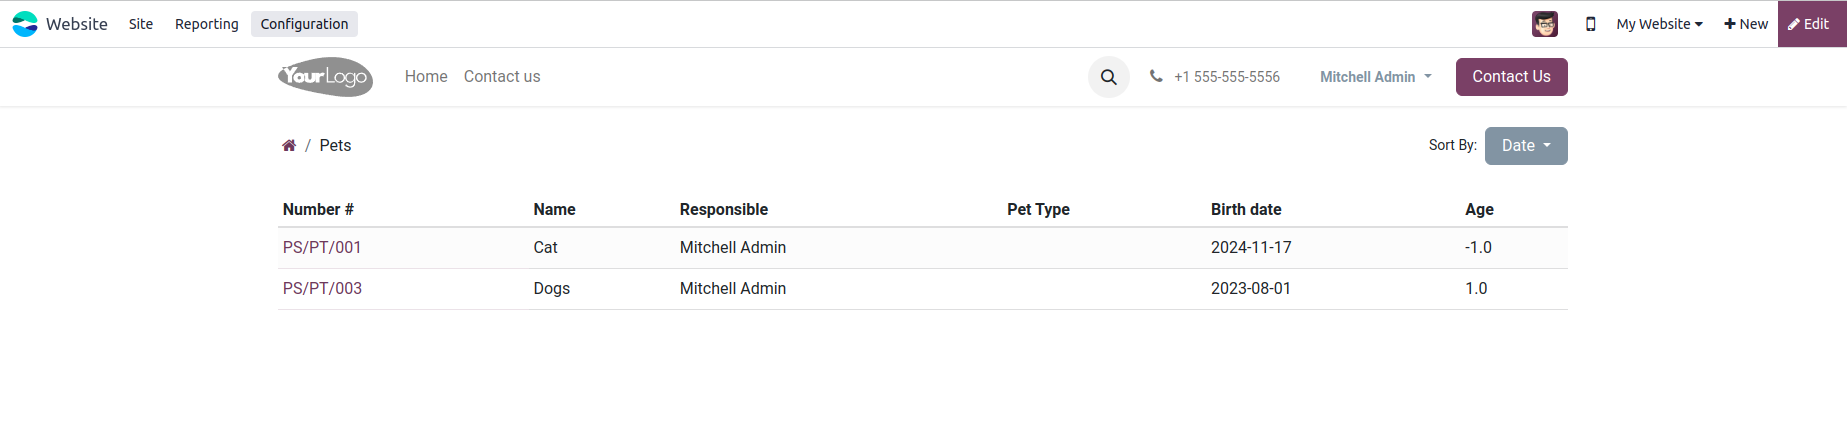Click the Edit pencil button

(x=1811, y=24)
